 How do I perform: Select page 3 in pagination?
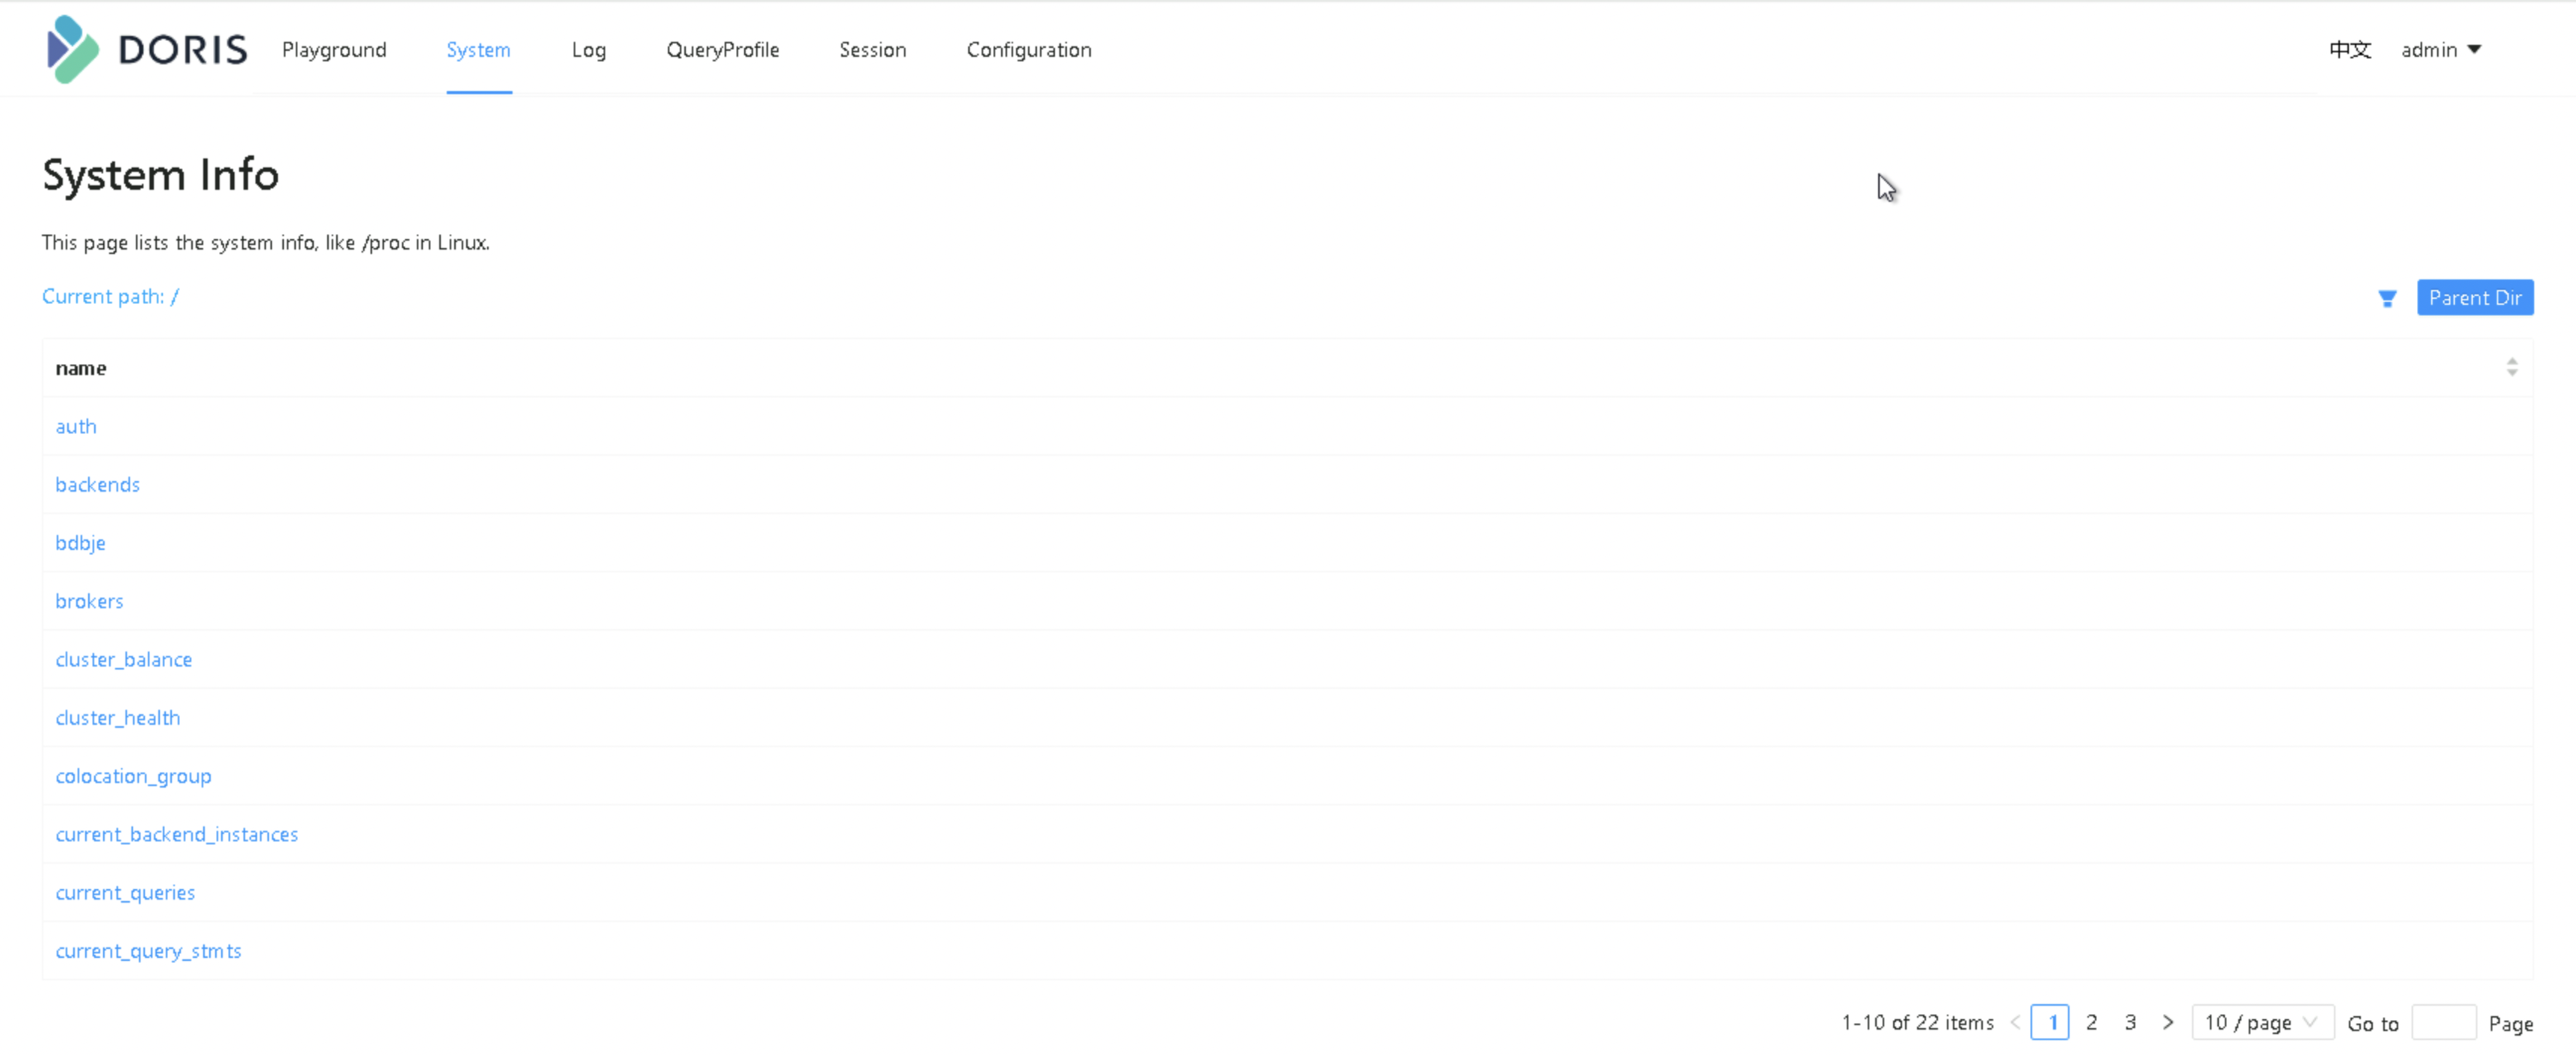click(2130, 1022)
